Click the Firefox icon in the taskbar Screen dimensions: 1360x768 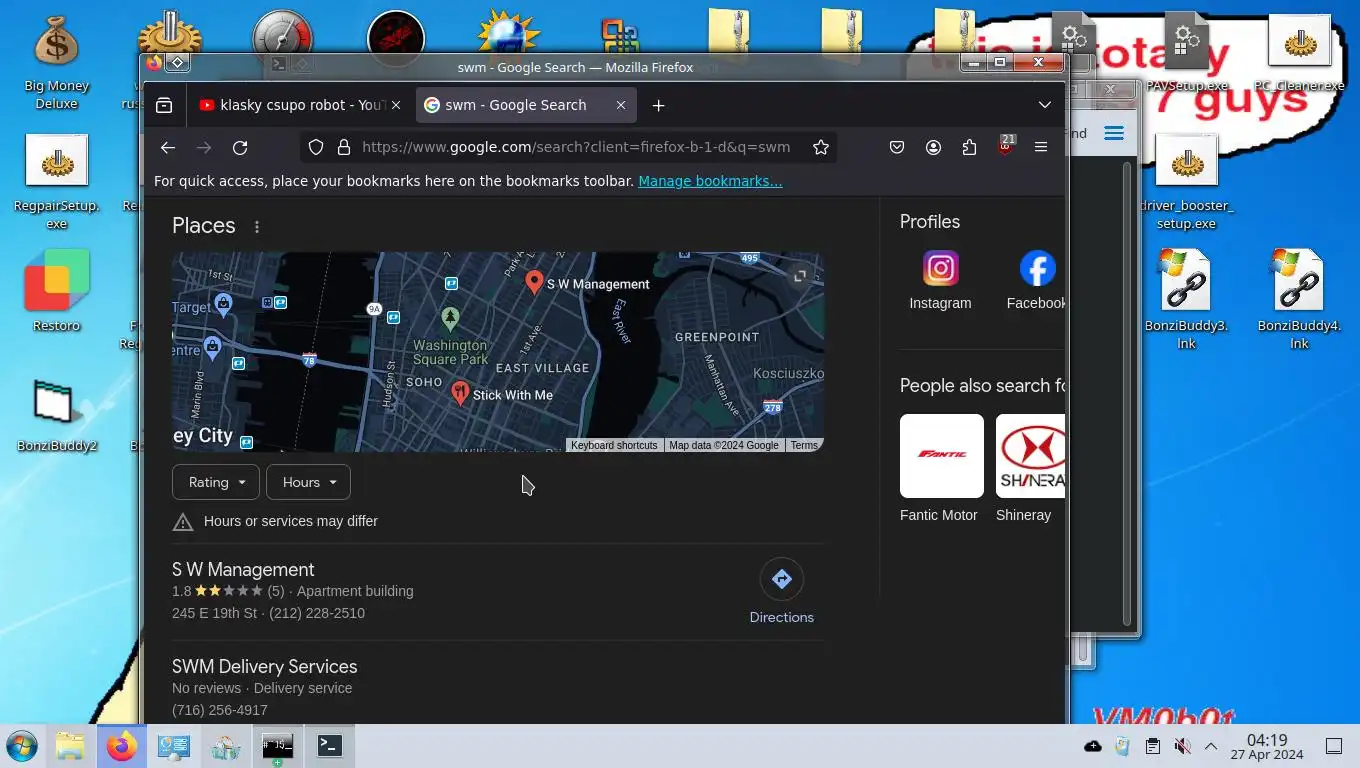point(122,746)
